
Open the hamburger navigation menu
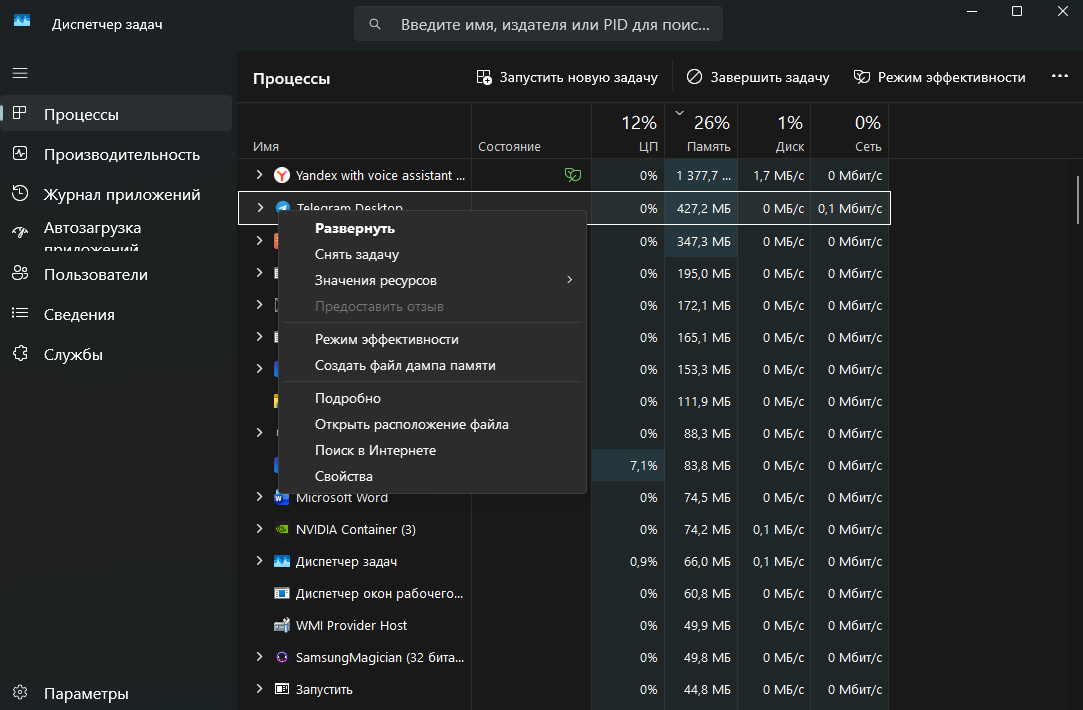point(20,73)
